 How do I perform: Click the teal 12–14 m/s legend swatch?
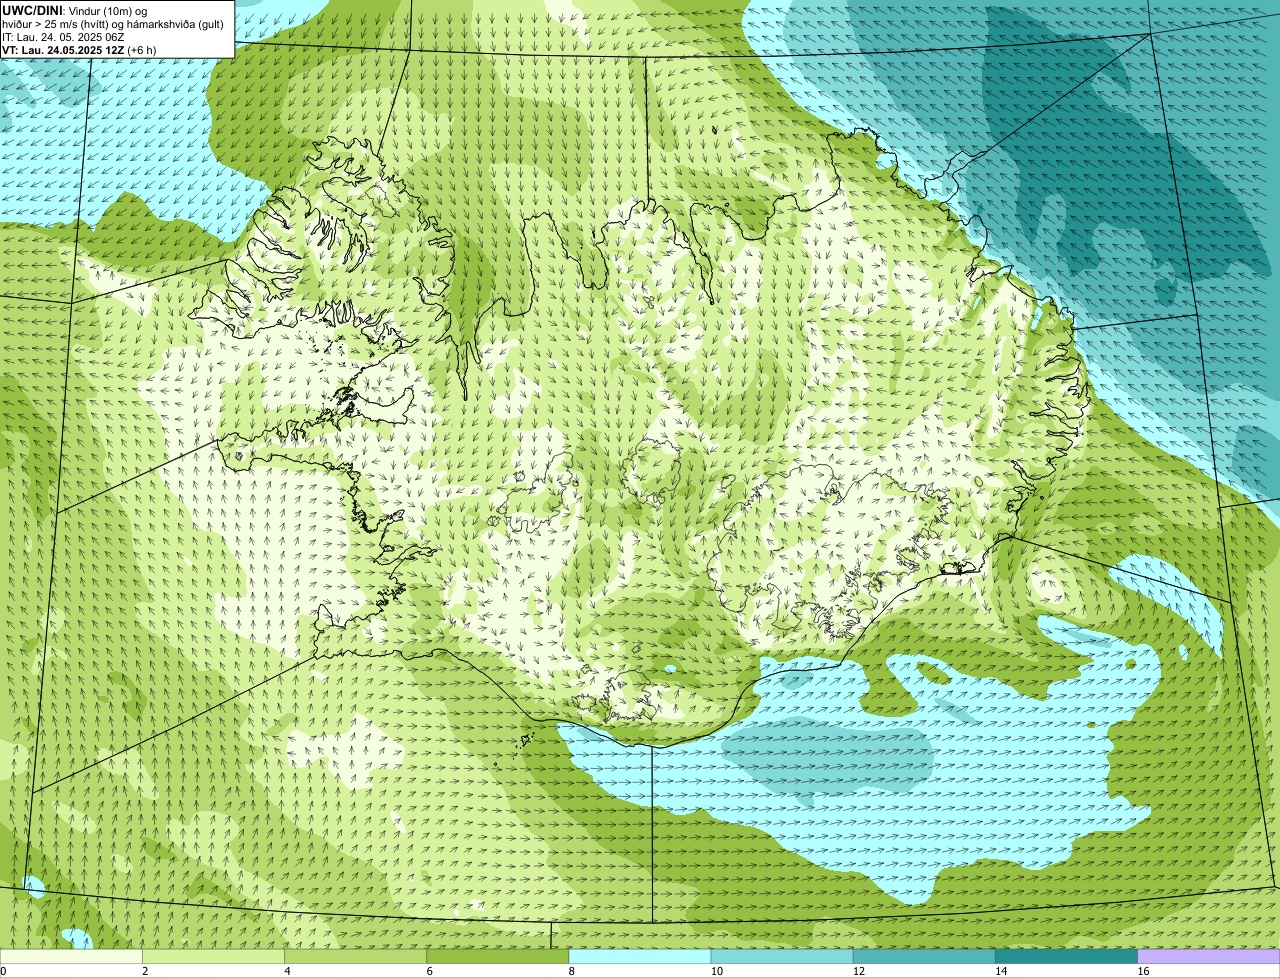[x=924, y=956]
